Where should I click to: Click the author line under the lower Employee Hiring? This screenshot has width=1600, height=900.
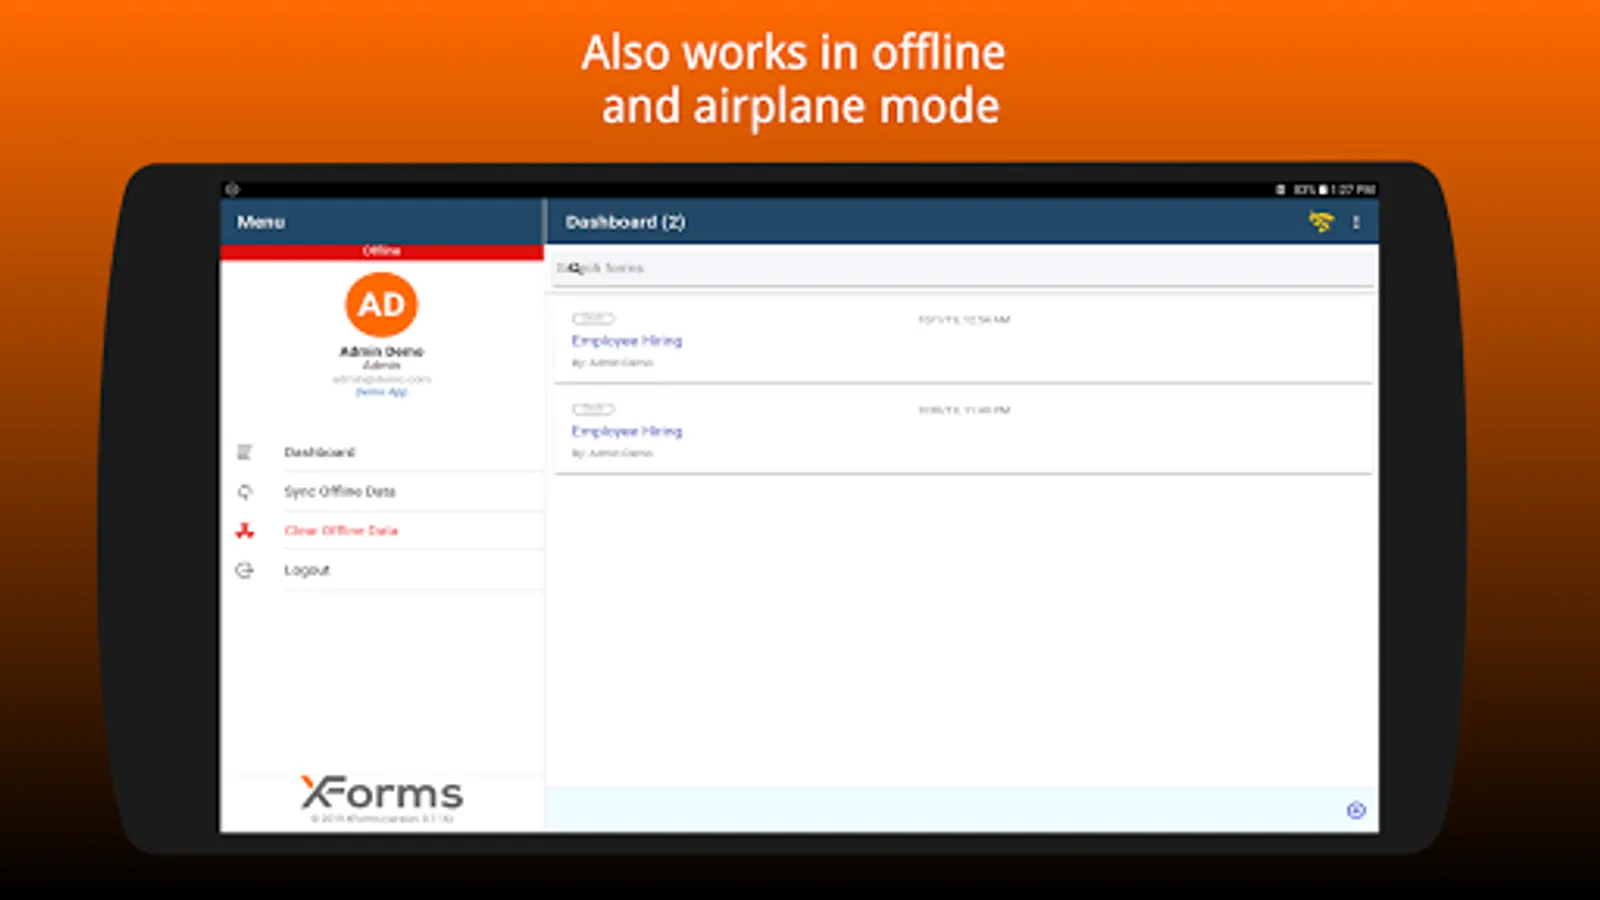coord(612,453)
